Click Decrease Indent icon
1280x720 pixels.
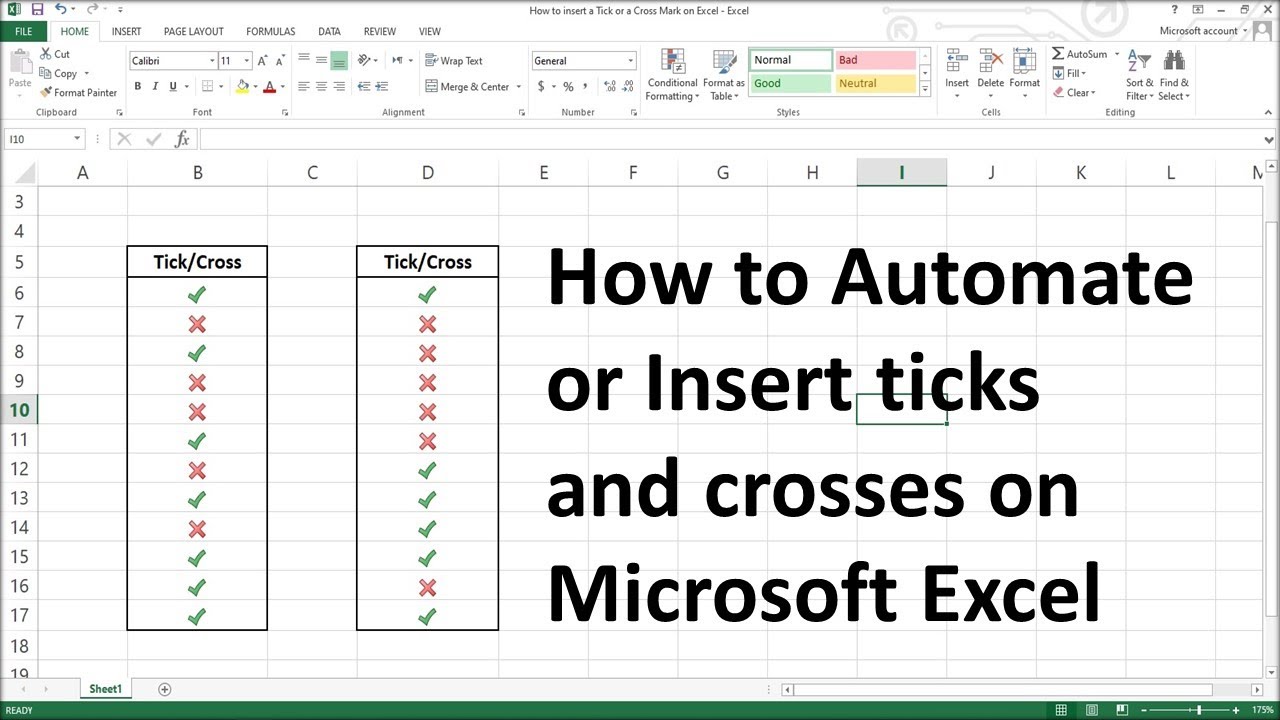click(x=364, y=87)
